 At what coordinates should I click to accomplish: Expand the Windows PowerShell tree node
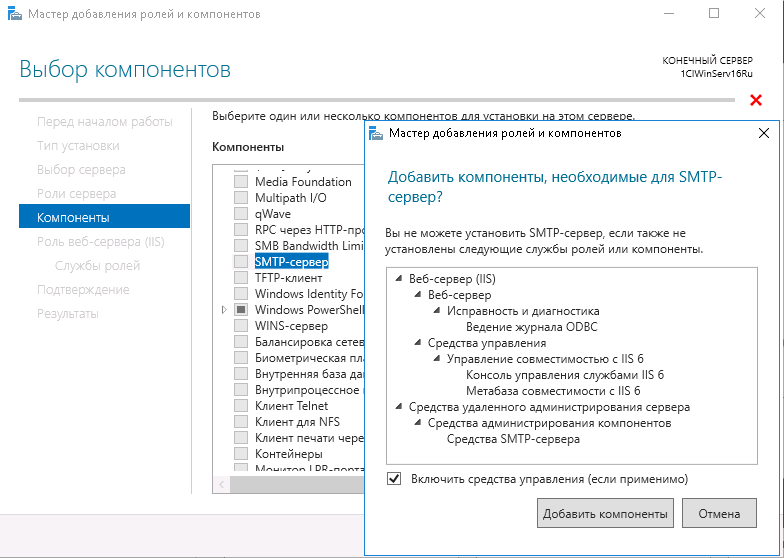tap(224, 310)
